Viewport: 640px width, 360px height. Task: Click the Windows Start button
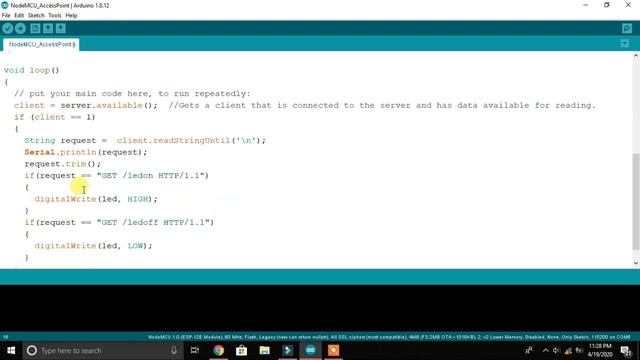11,350
